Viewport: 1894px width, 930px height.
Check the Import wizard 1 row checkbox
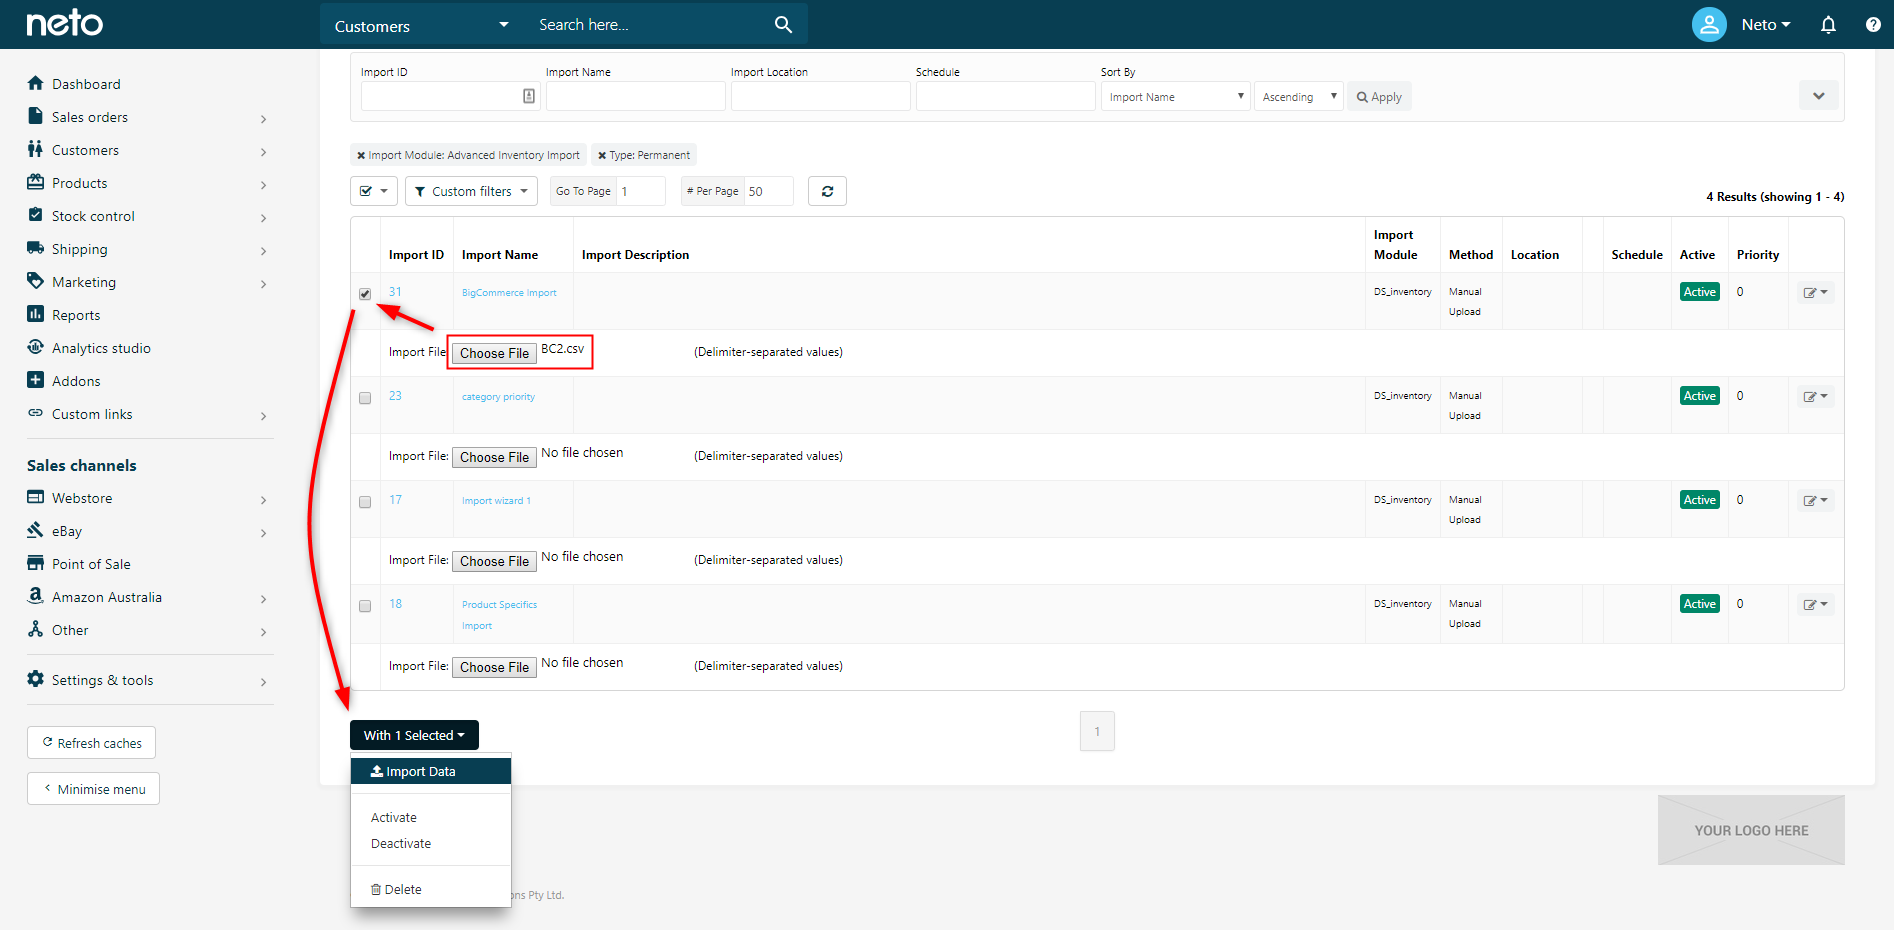(365, 502)
